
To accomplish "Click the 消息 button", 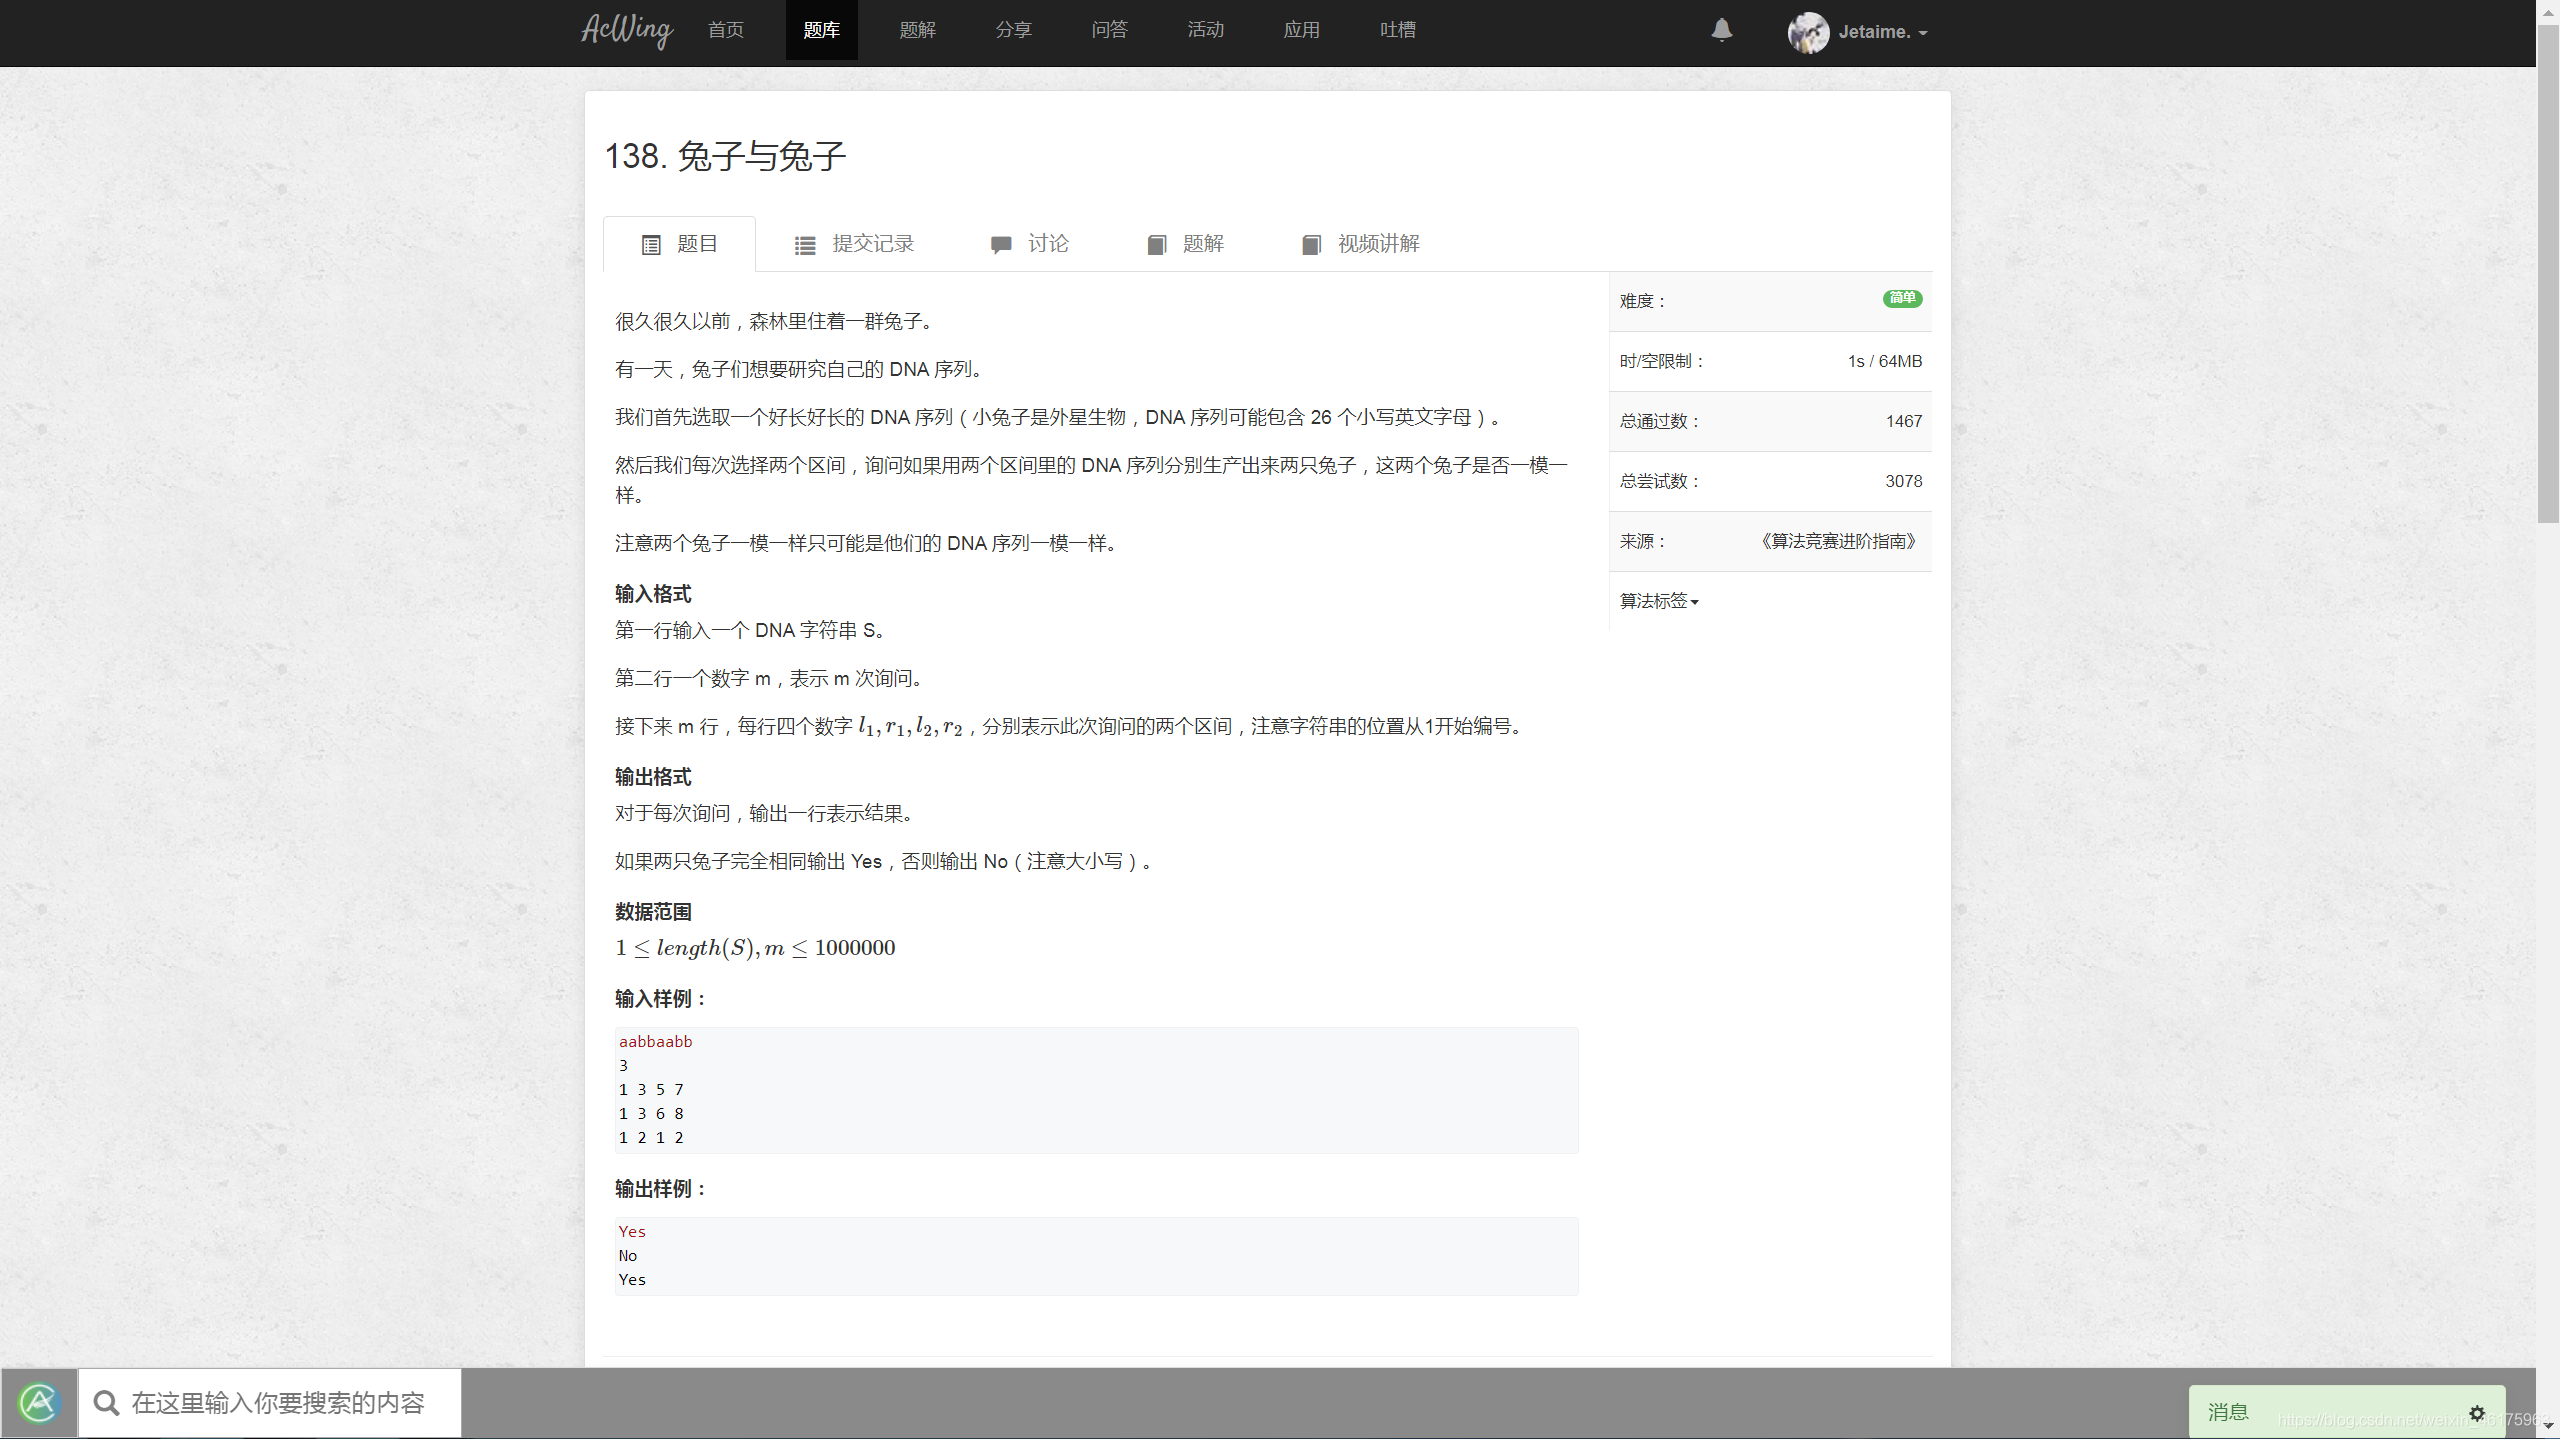I will (x=2230, y=1412).
